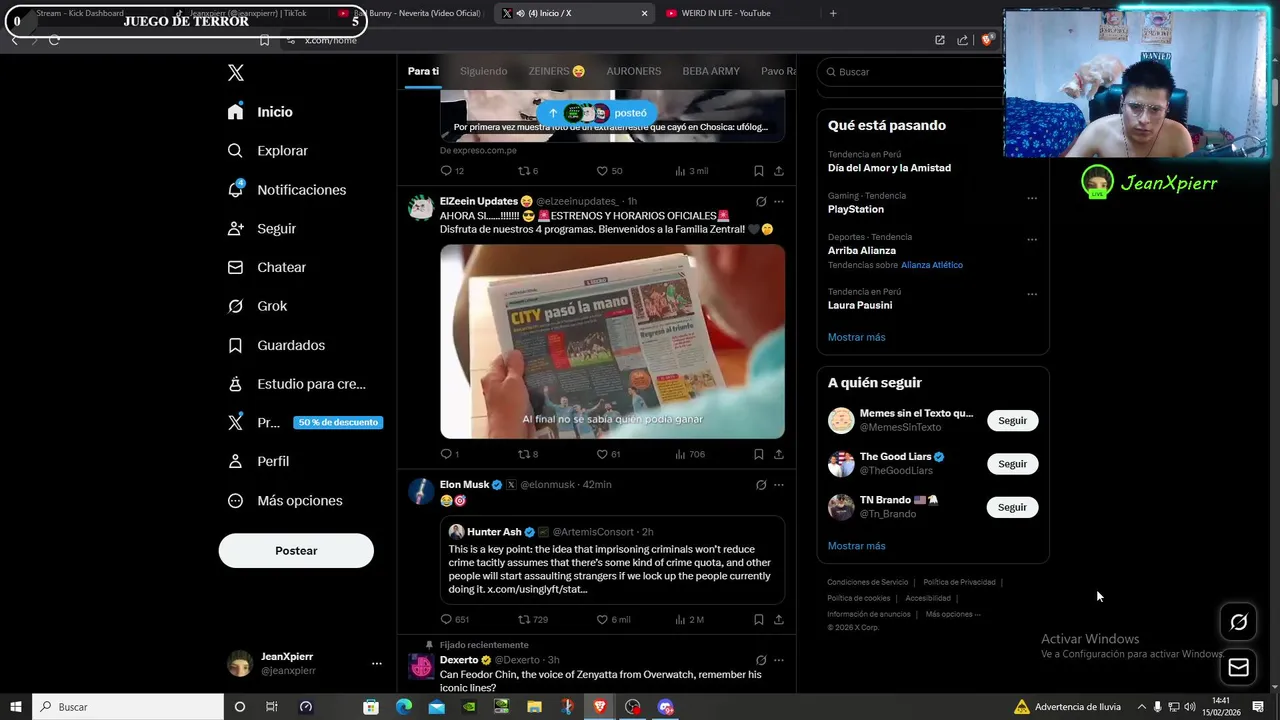Like the expreso.com.pe post
This screenshot has width=1280, height=720.
[602, 171]
